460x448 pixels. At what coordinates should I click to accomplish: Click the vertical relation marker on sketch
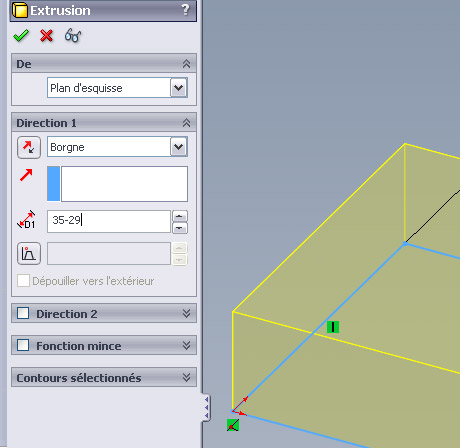coord(333,327)
